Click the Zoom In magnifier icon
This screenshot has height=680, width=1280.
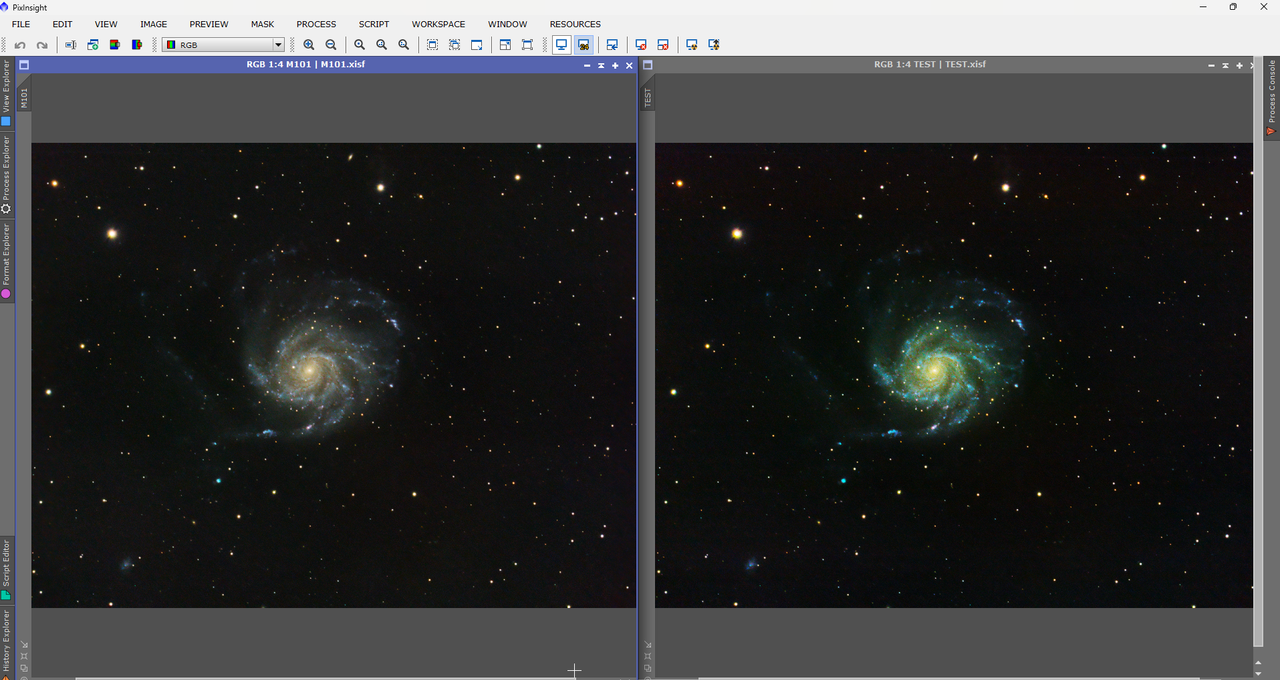tap(309, 45)
